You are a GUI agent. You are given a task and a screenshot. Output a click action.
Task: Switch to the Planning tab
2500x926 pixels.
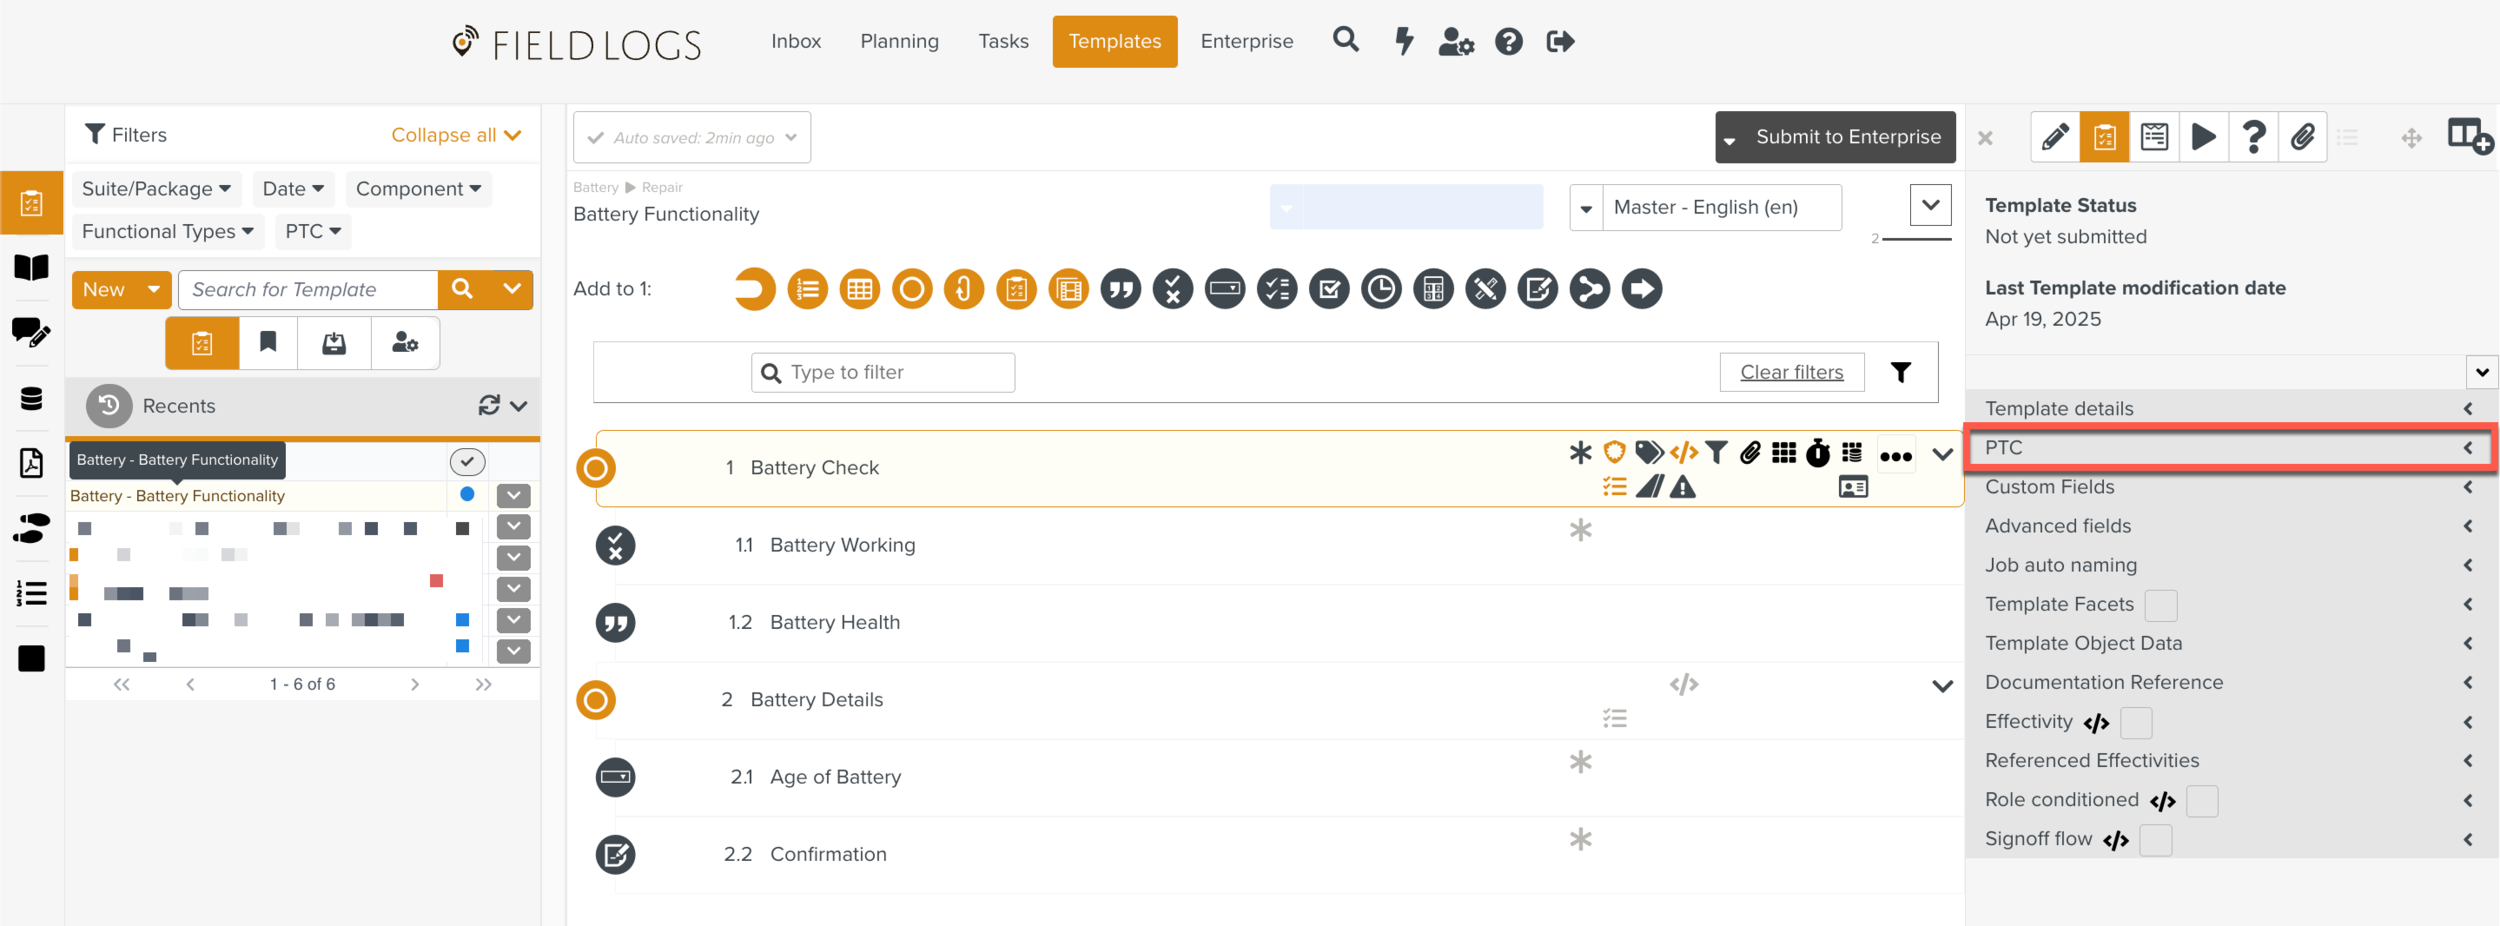tap(898, 41)
